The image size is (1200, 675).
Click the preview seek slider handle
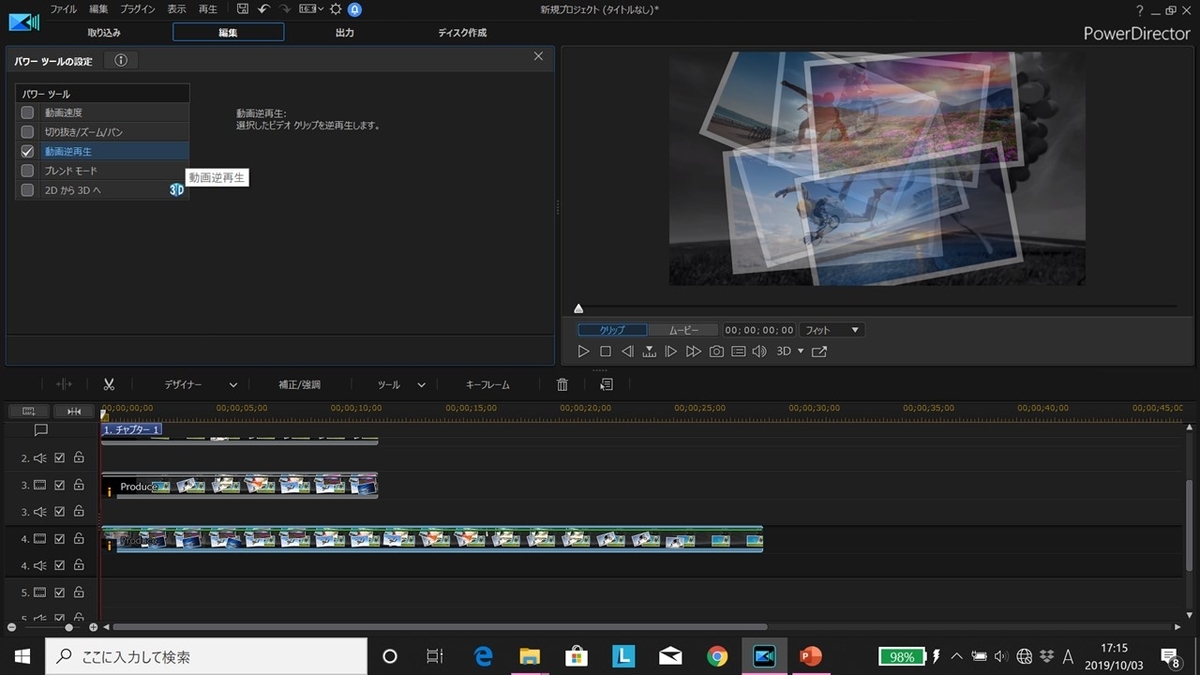(x=578, y=308)
